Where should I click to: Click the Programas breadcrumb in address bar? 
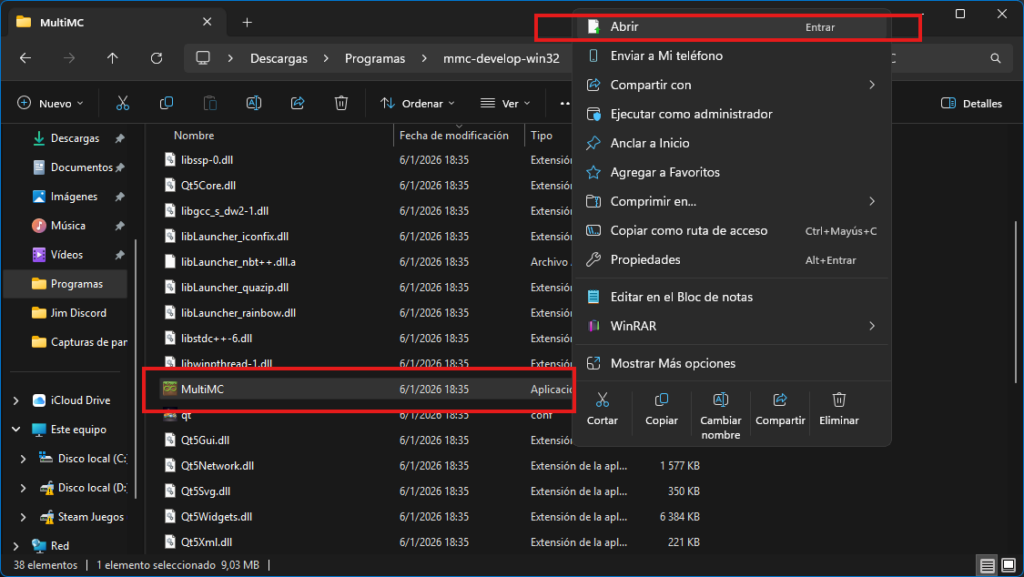coord(375,58)
